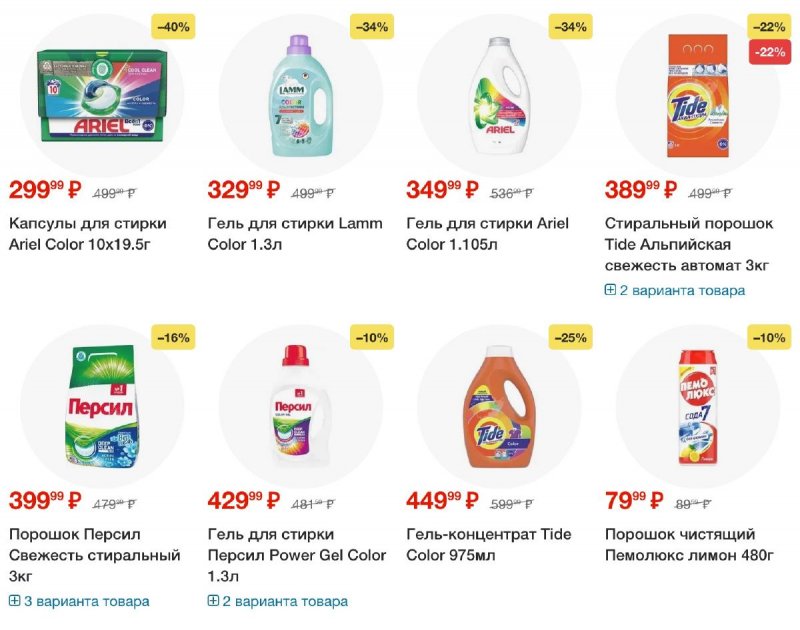Screen dimensions: 800x630
Task: Open the Ariel Color gel bottle image
Action: pos(499,95)
